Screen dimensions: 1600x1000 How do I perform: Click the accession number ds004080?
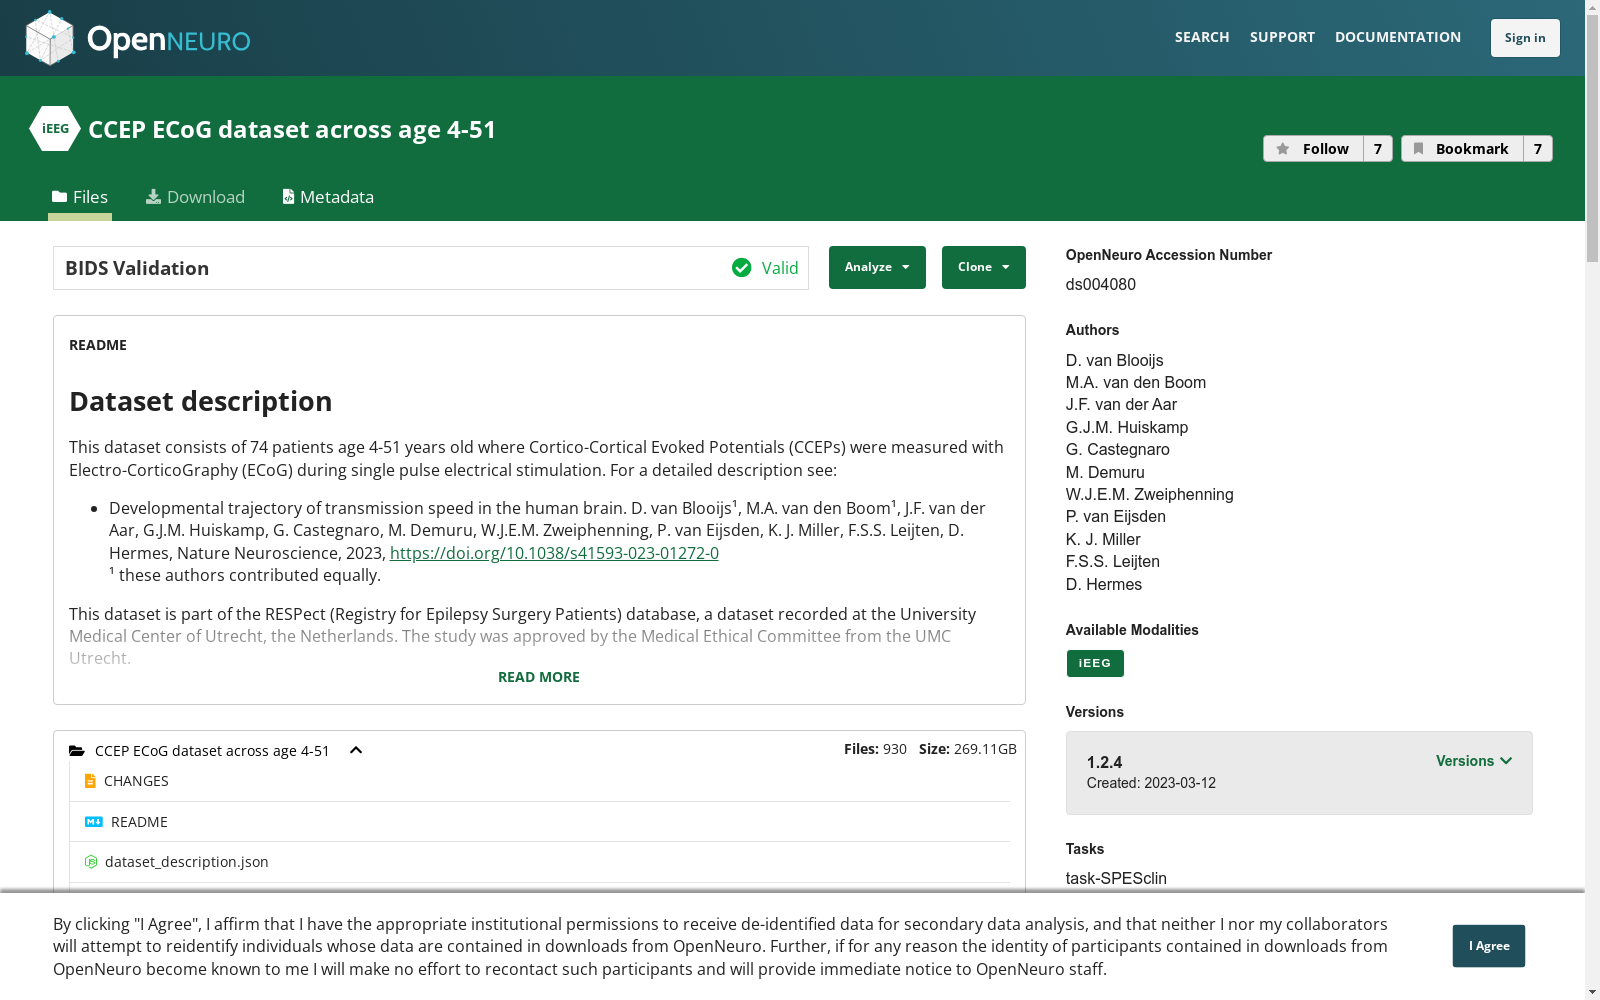[1101, 284]
